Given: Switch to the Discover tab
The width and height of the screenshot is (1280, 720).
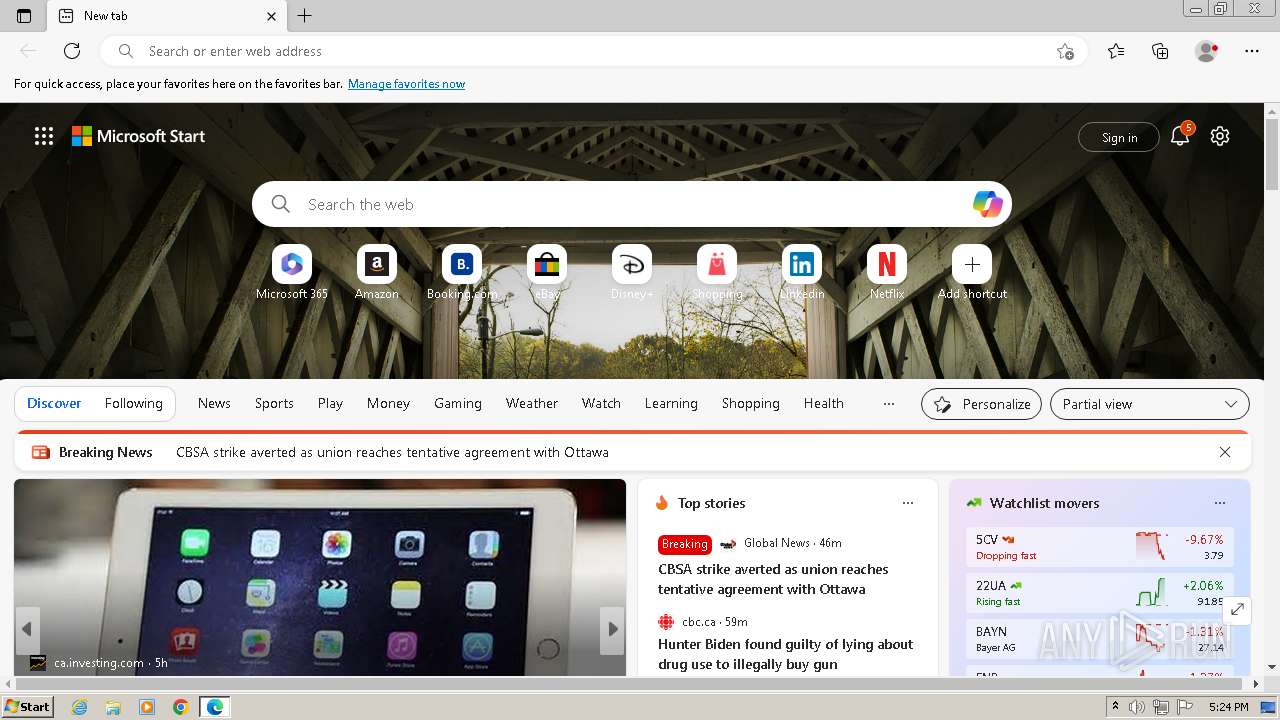Looking at the screenshot, I should (x=54, y=404).
